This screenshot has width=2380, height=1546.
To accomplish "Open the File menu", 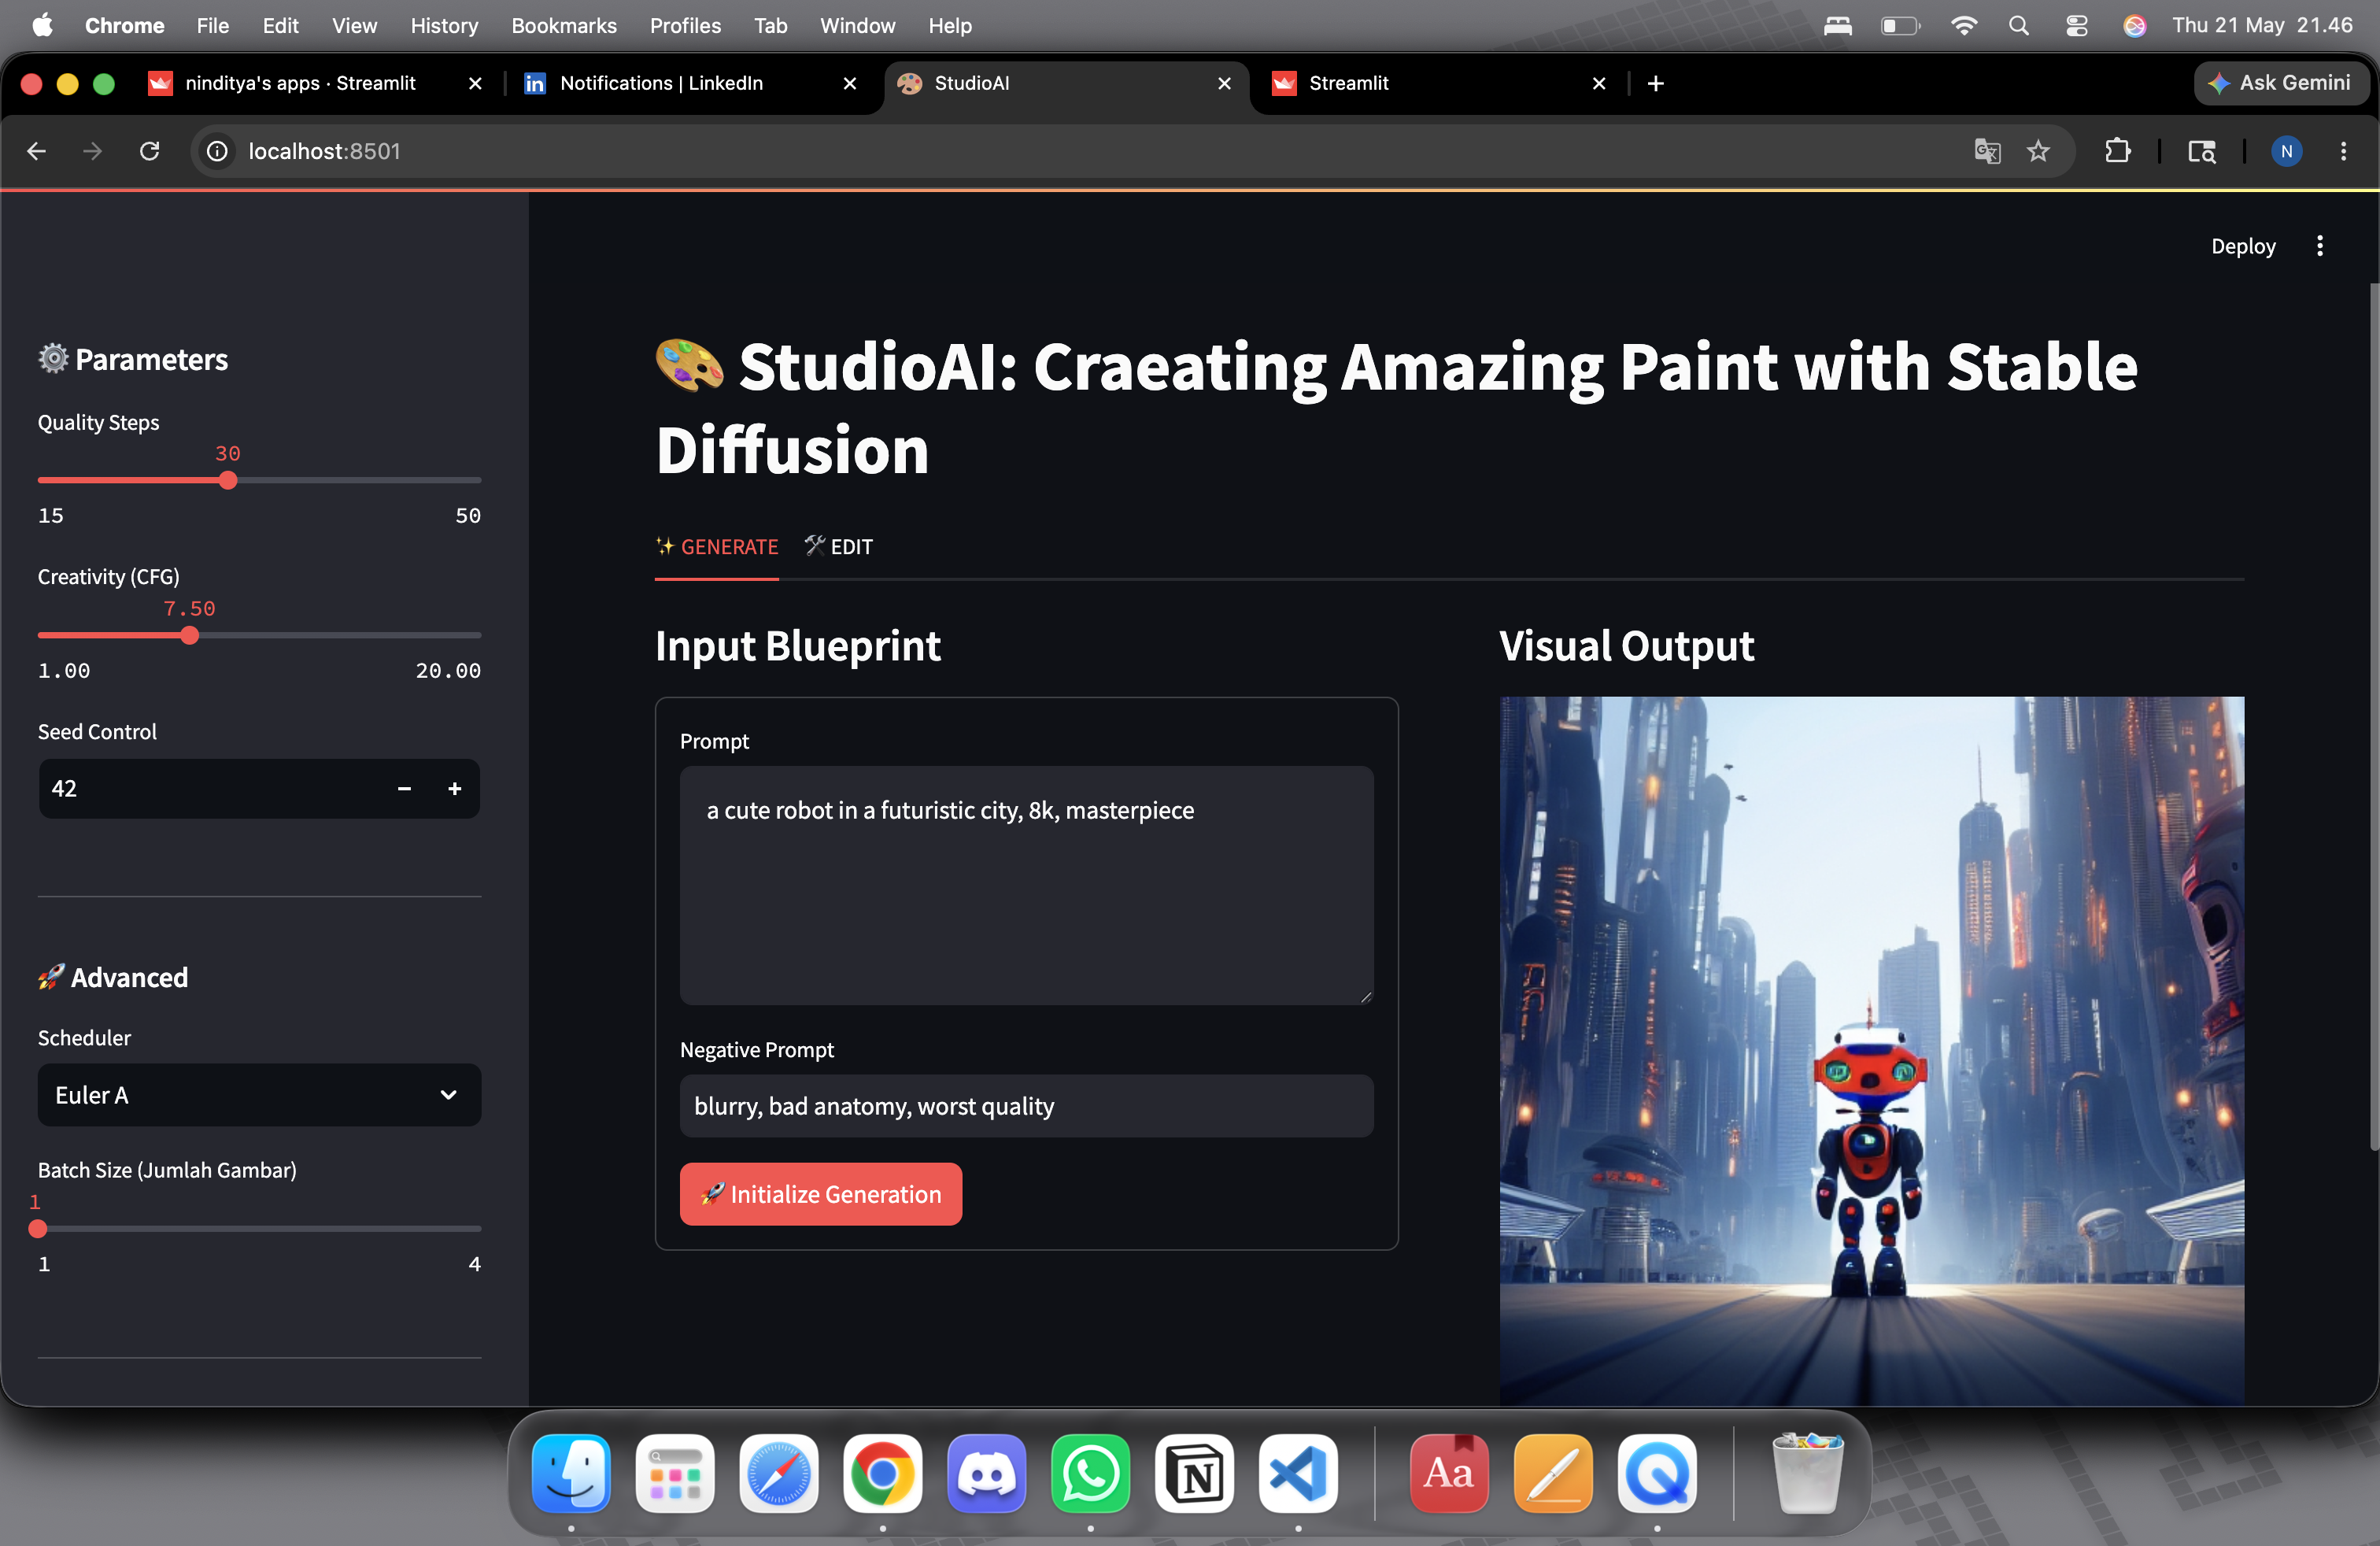I will pyautogui.click(x=213, y=25).
